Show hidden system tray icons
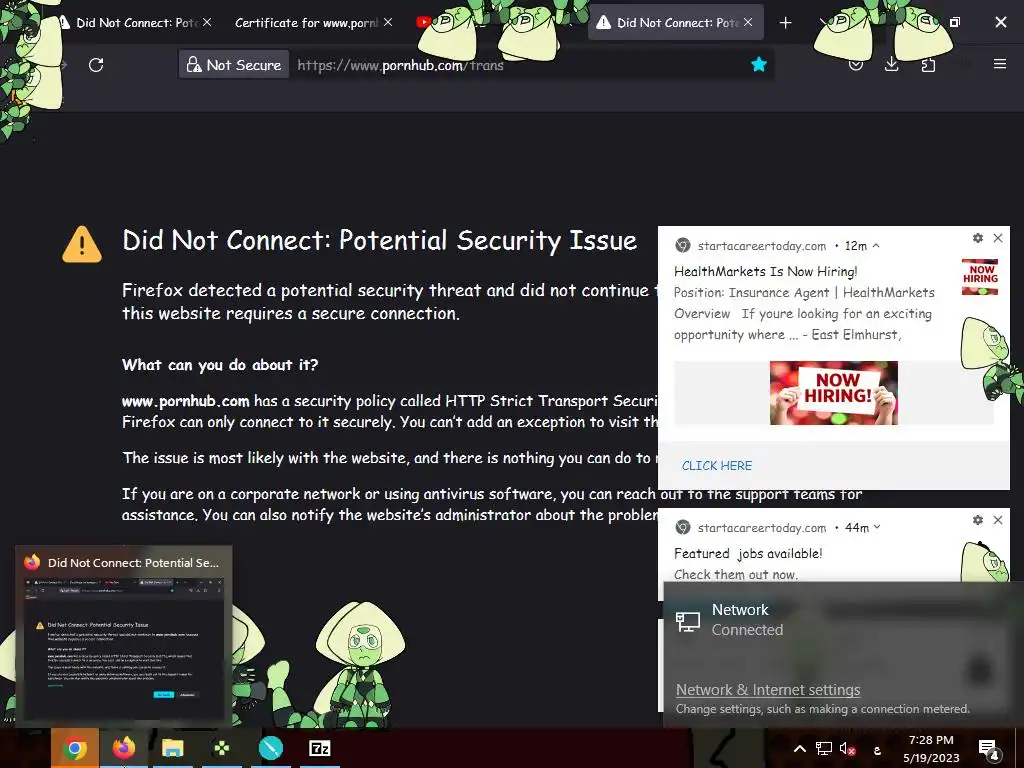 click(x=799, y=748)
